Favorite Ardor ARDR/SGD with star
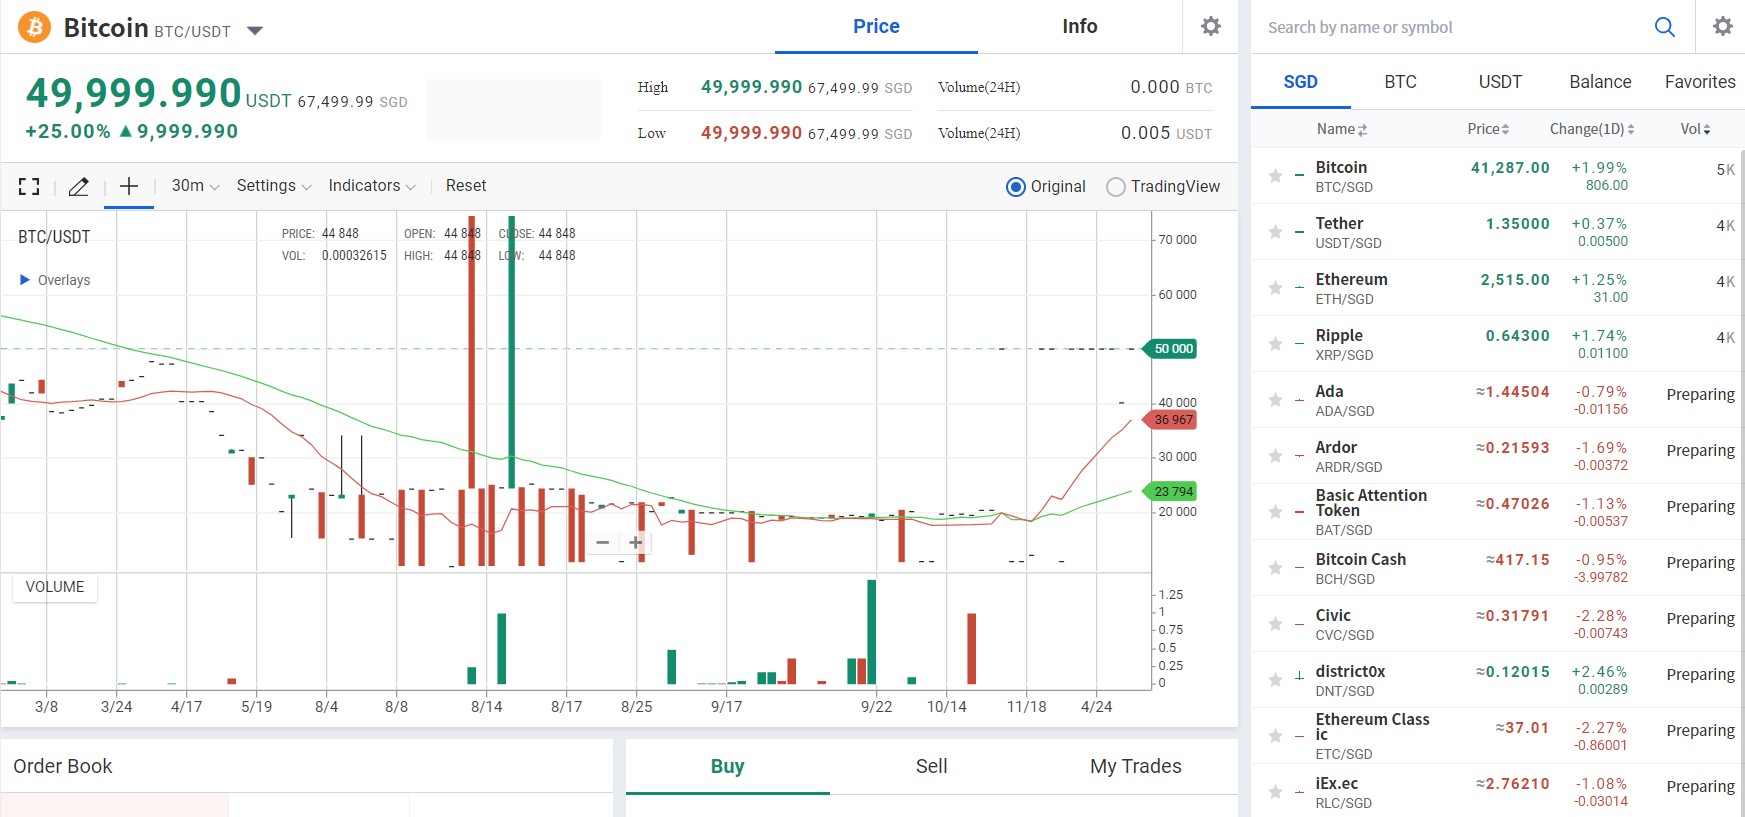Viewport: 1745px width, 817px height. 1275,456
